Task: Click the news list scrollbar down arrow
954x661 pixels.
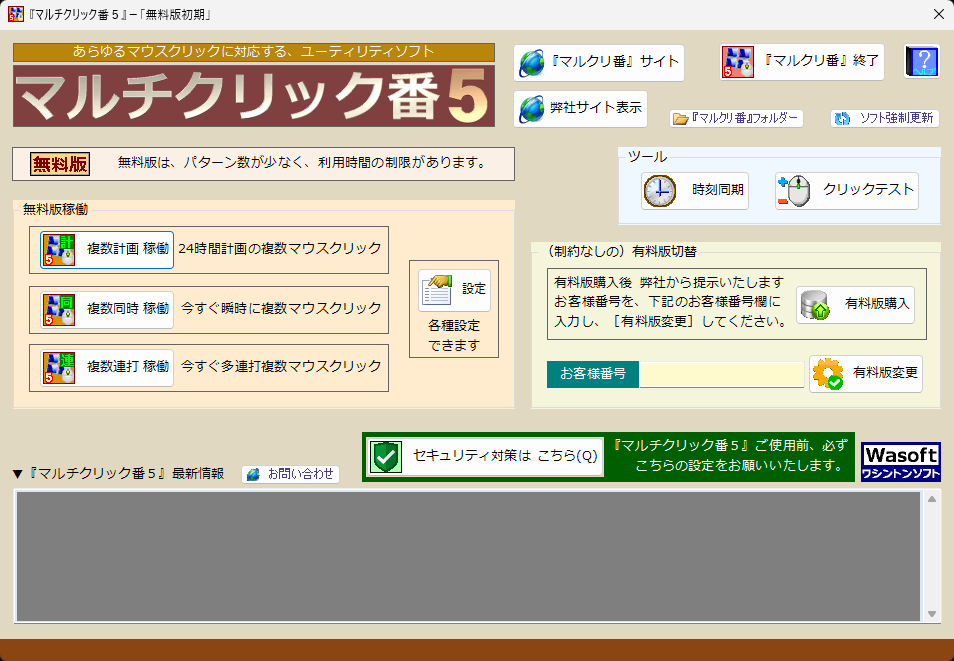Action: click(x=931, y=614)
